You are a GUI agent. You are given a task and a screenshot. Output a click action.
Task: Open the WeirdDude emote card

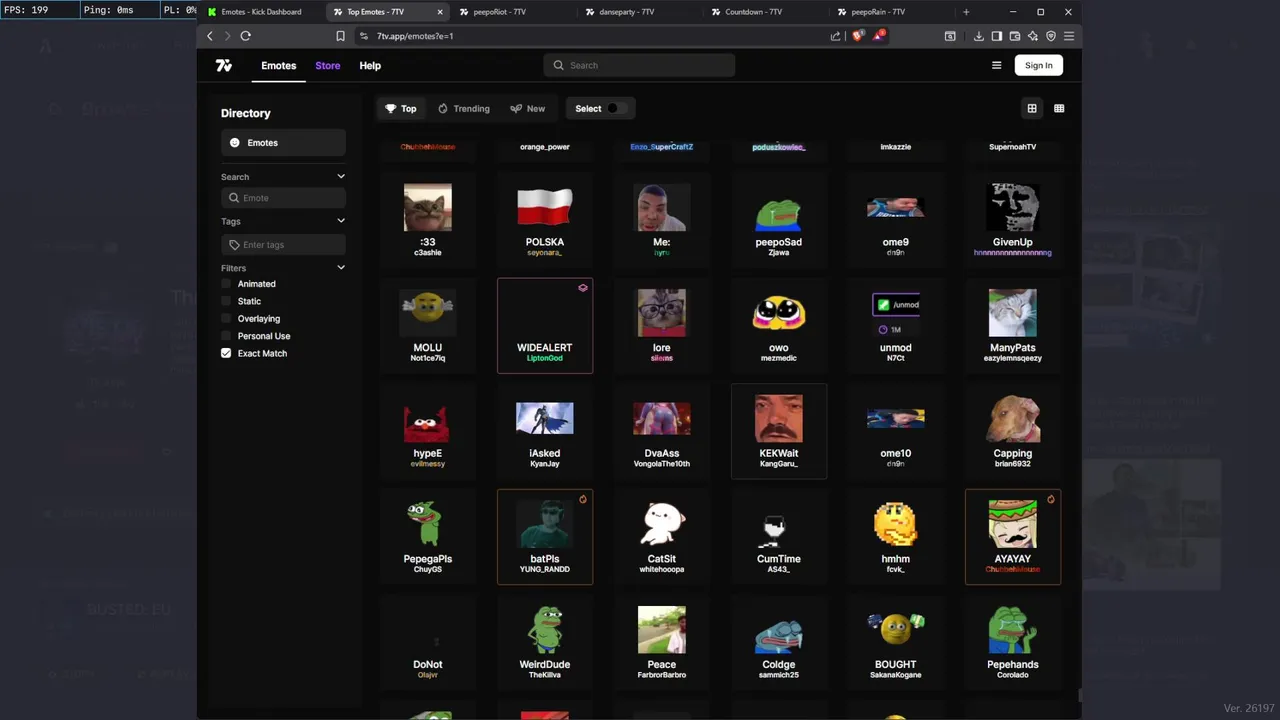click(x=545, y=642)
